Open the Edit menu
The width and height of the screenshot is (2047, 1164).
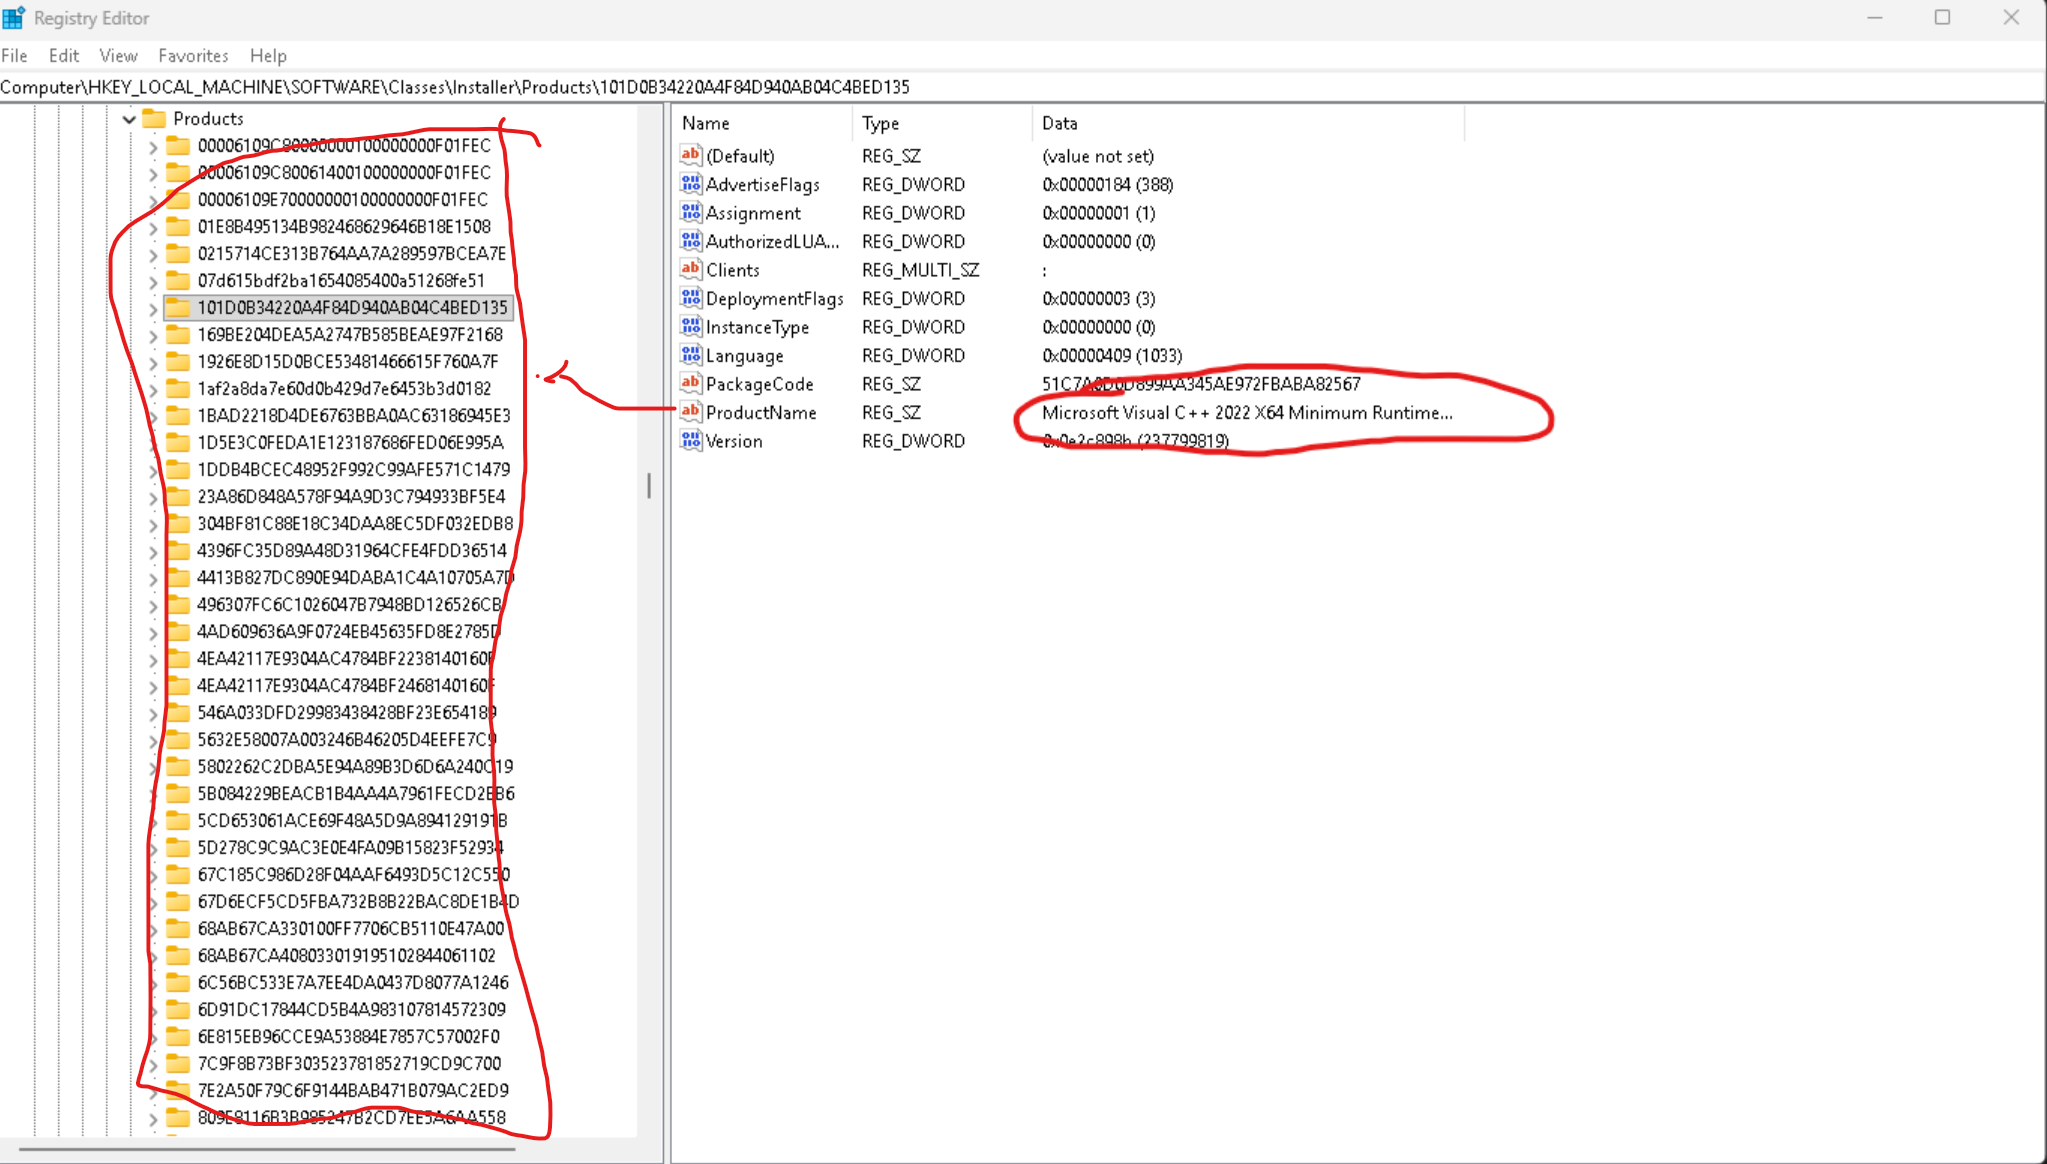tap(63, 55)
